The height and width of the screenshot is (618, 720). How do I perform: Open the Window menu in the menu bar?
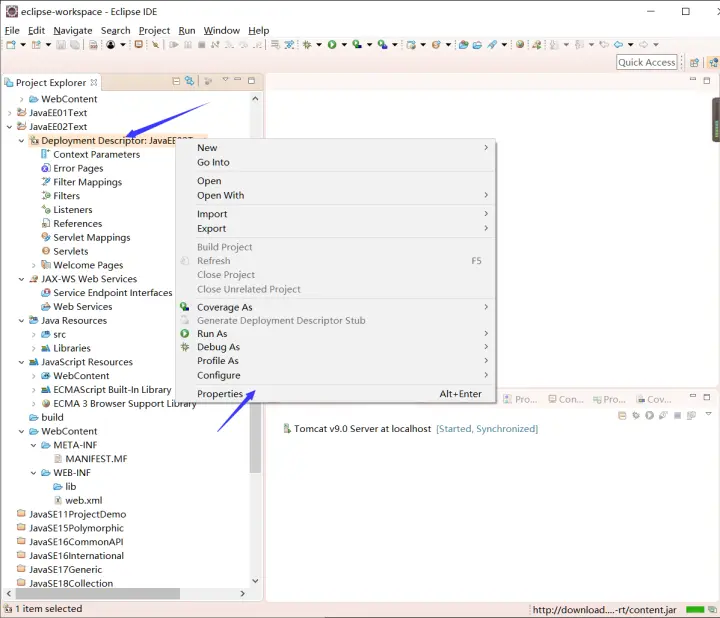tap(221, 30)
